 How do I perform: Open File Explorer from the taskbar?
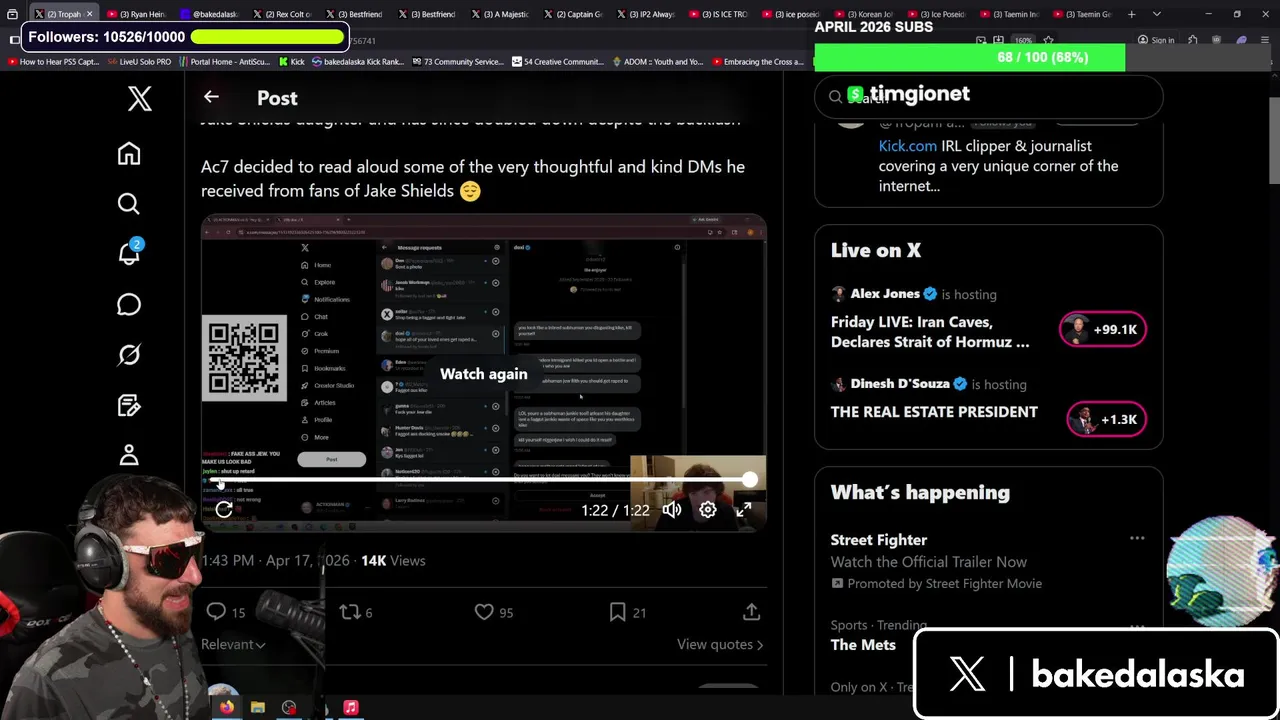pos(258,707)
